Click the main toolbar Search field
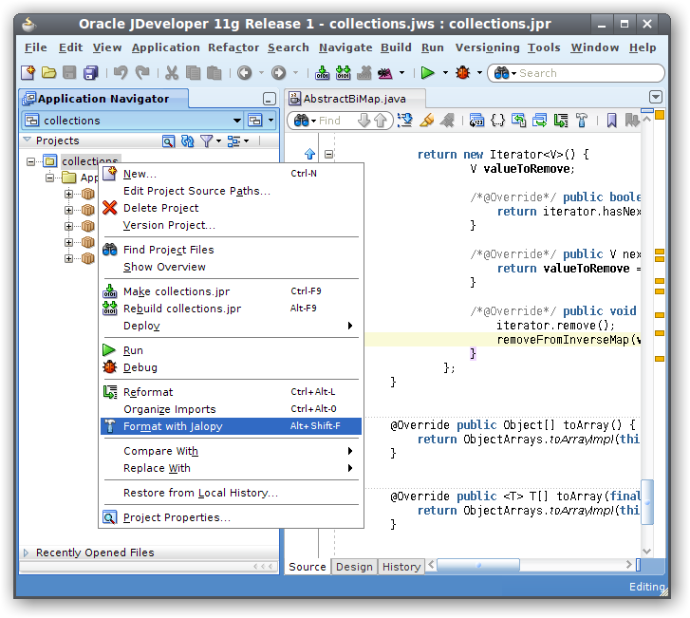 590,73
